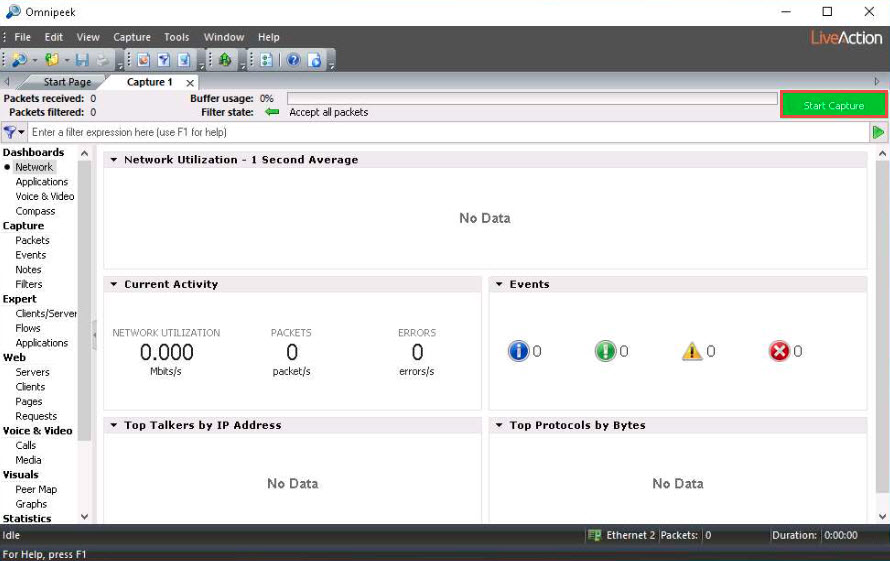Open Peer Map under Visuals
890x561 pixels.
(x=36, y=489)
